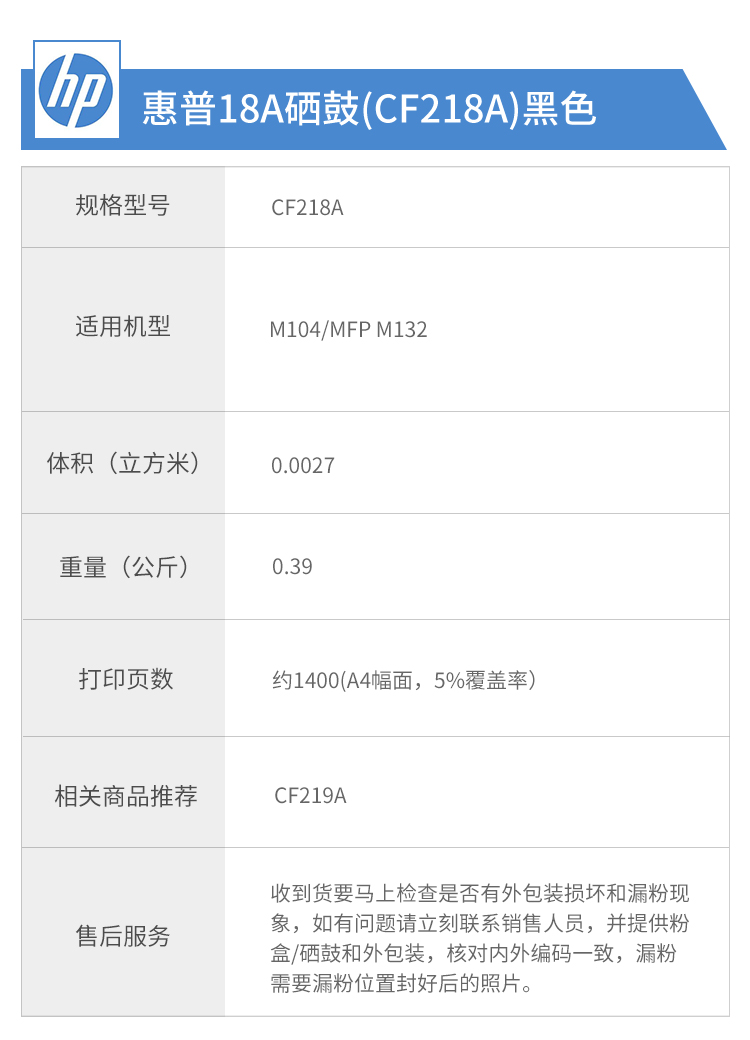Click the title 惠普18A硒鼓(CF218A)黑色
Image resolution: width=750 pixels, height=1040 pixels.
369,110
